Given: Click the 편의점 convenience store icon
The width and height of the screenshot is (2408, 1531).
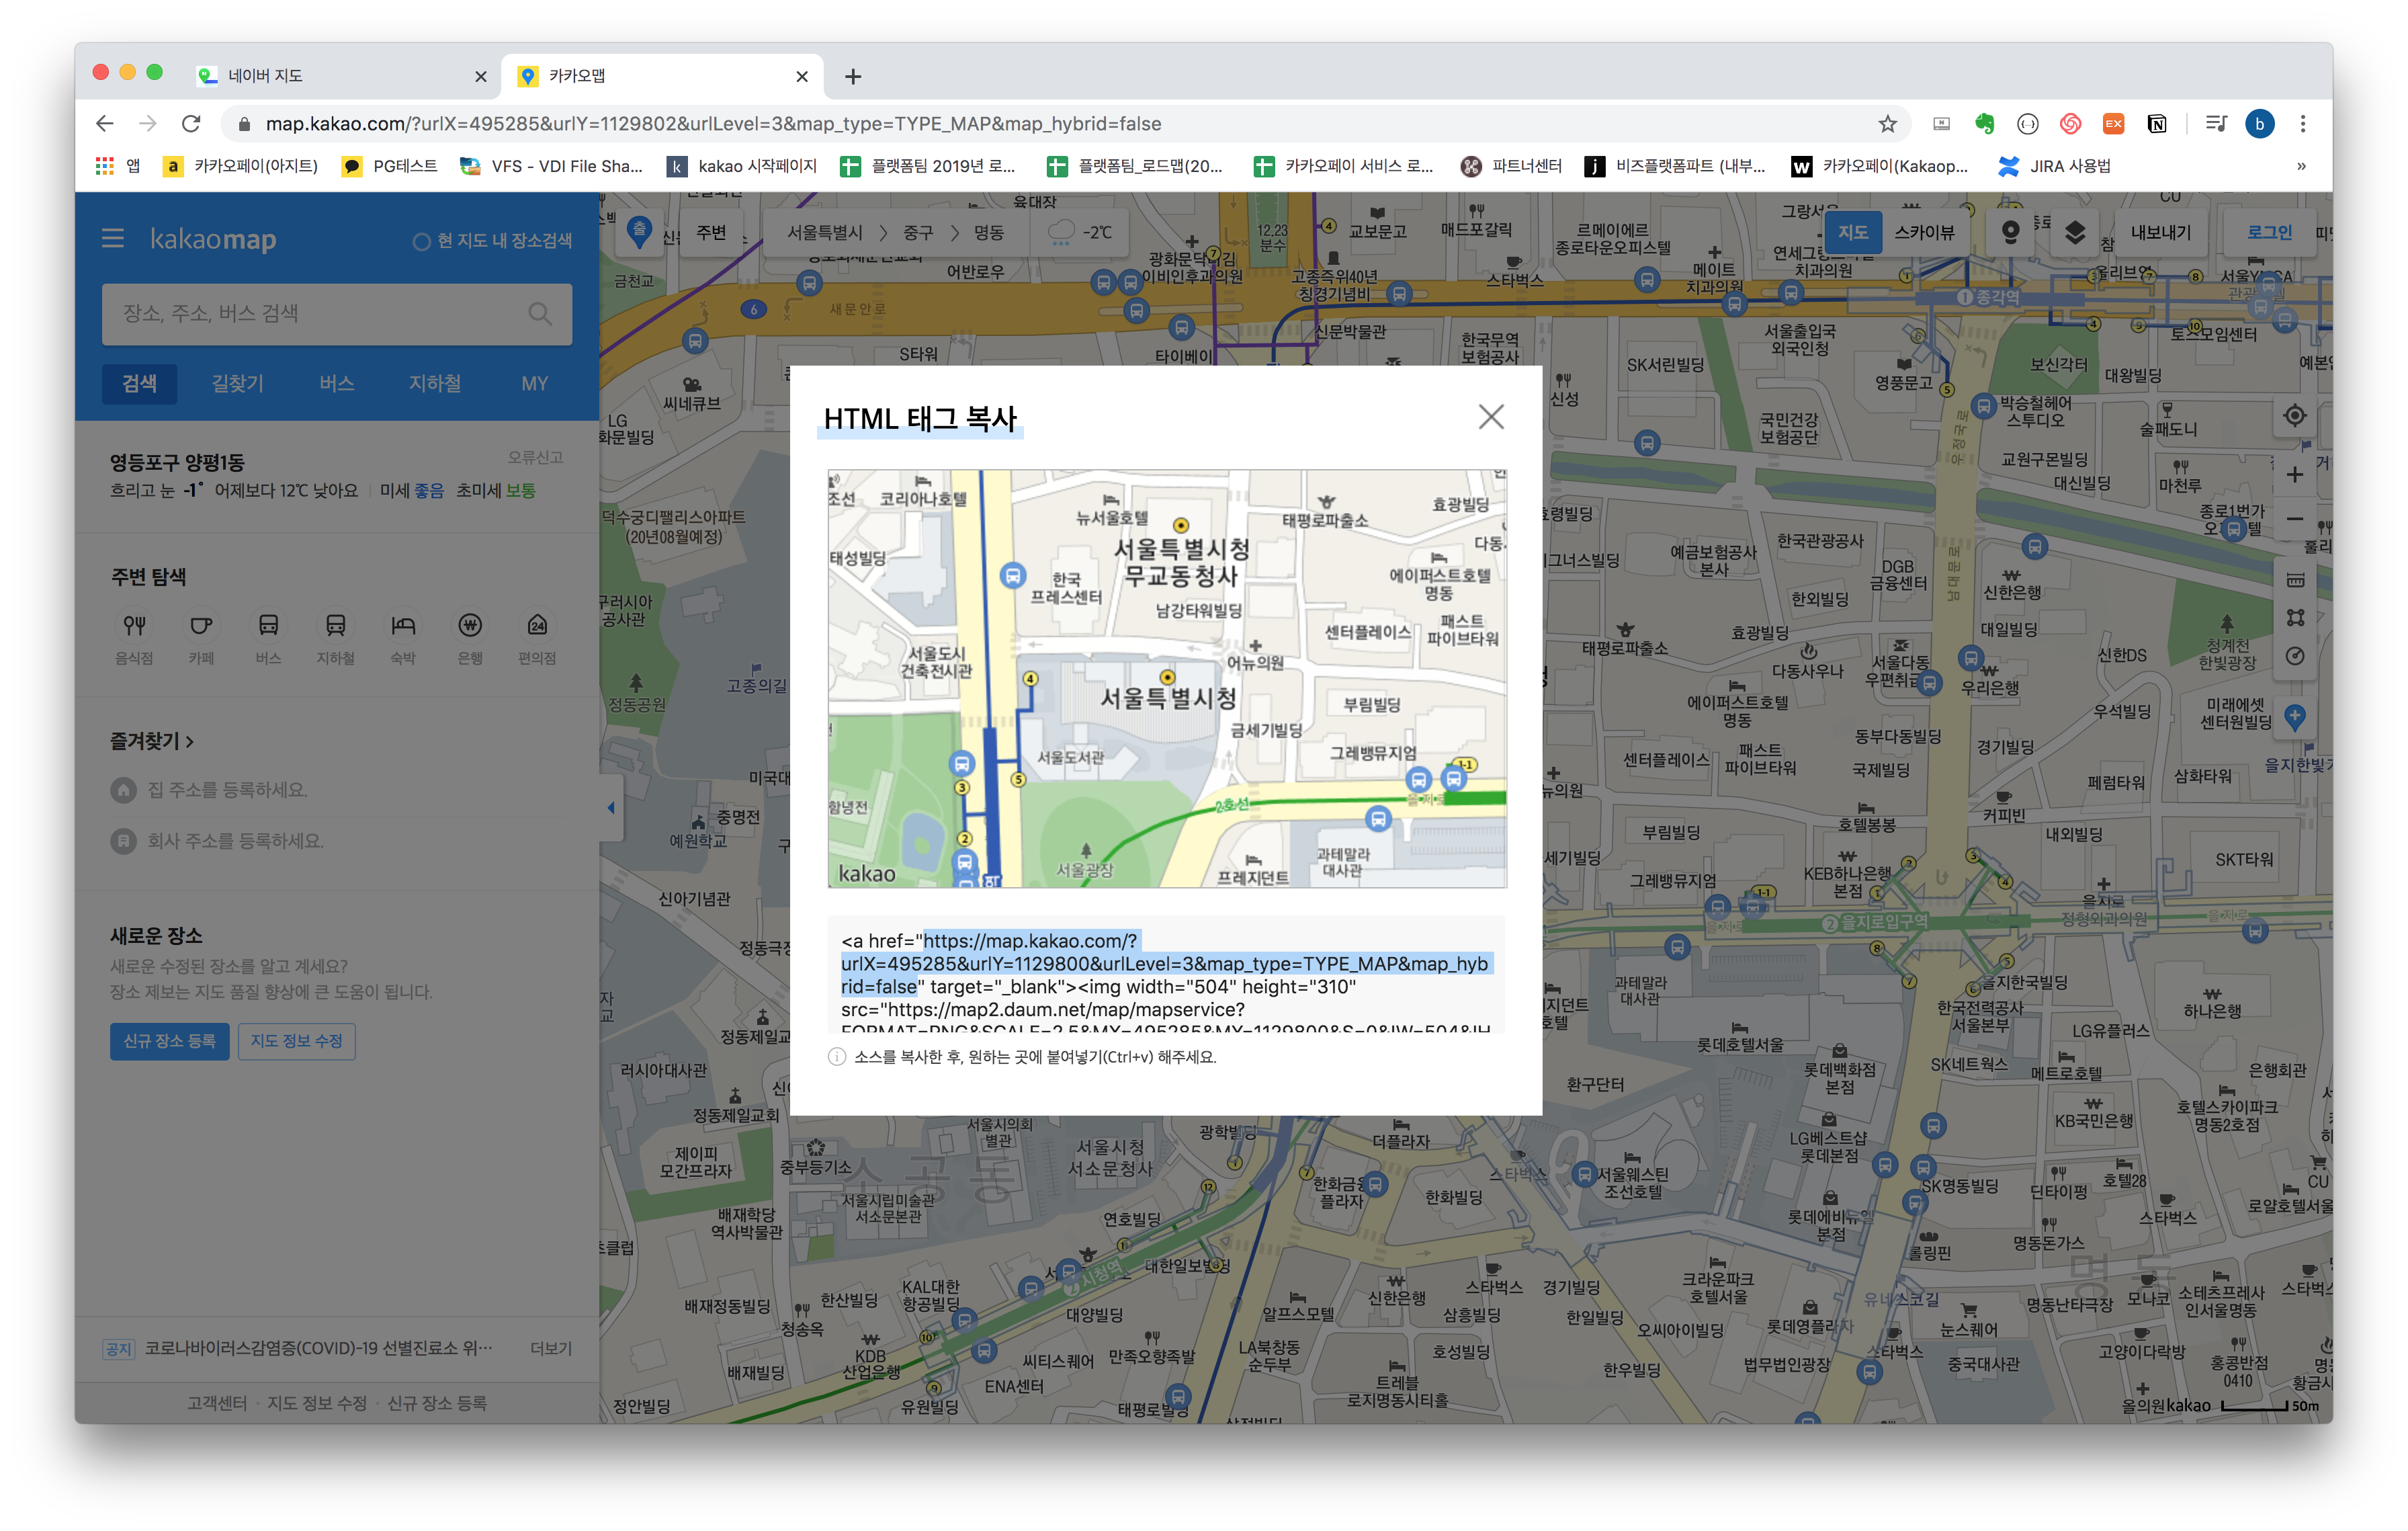Looking at the screenshot, I should click(537, 626).
